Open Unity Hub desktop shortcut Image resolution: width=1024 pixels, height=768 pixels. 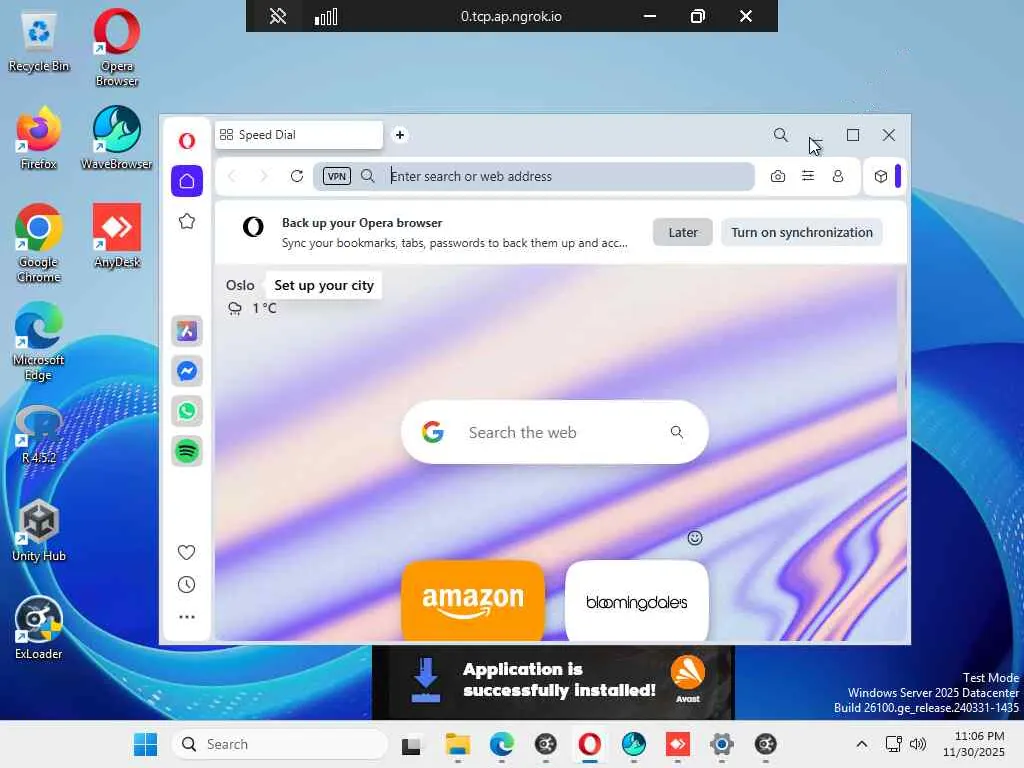(x=39, y=530)
